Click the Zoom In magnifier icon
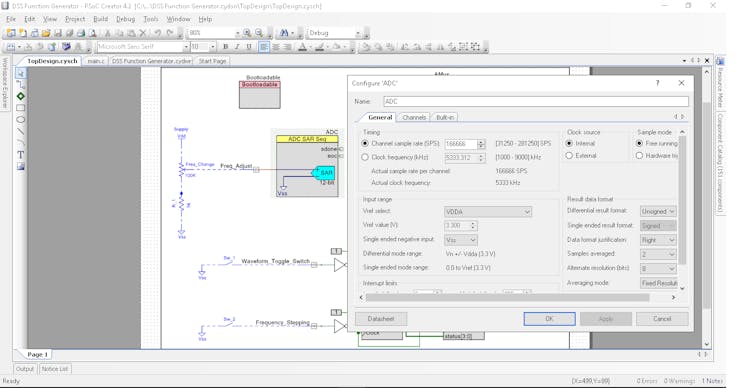The image size is (740, 388). (x=247, y=33)
